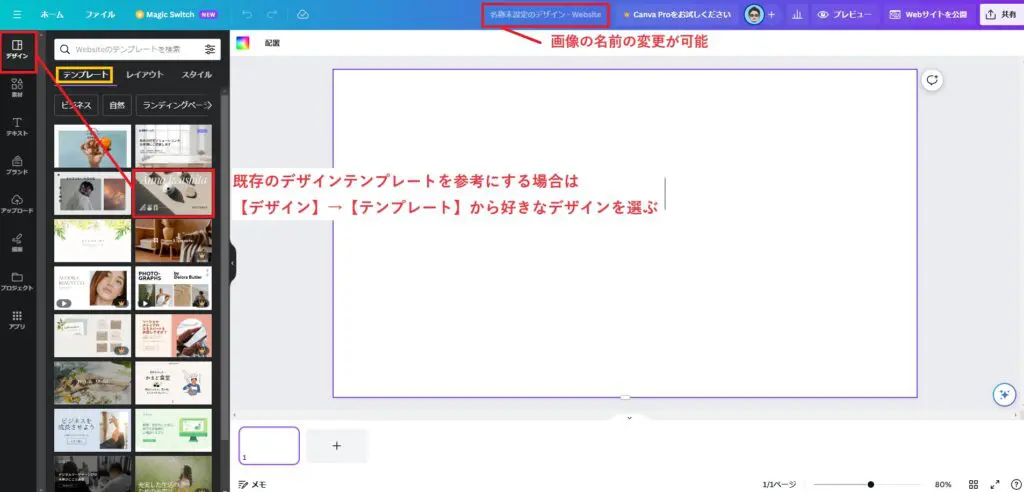Open the user profile avatar

point(754,14)
